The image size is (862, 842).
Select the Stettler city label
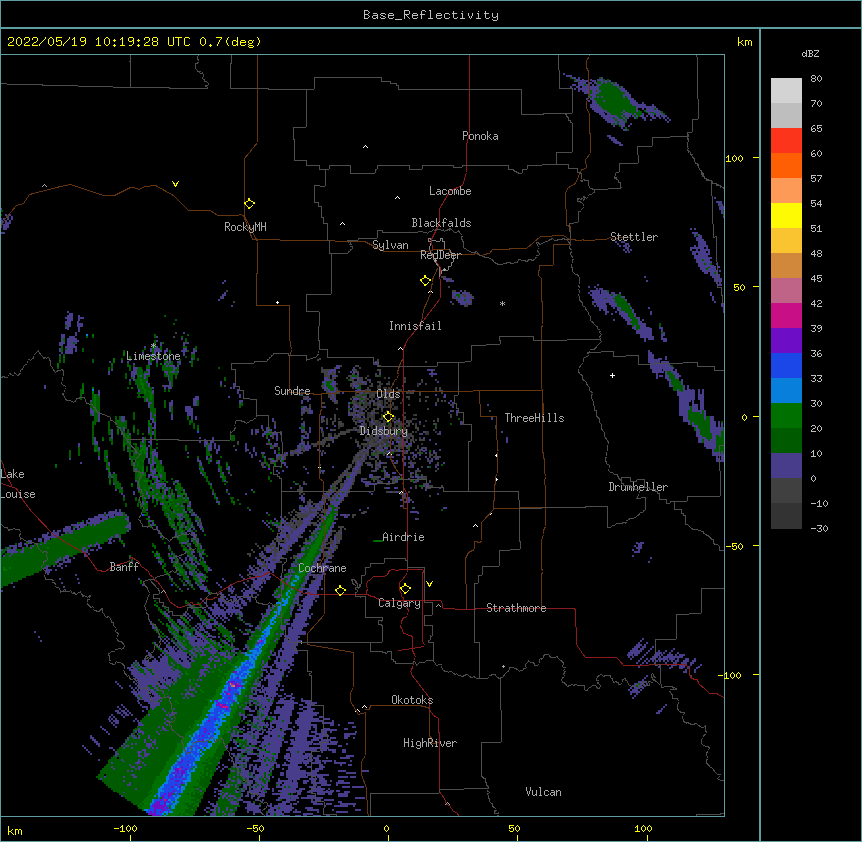tap(634, 237)
